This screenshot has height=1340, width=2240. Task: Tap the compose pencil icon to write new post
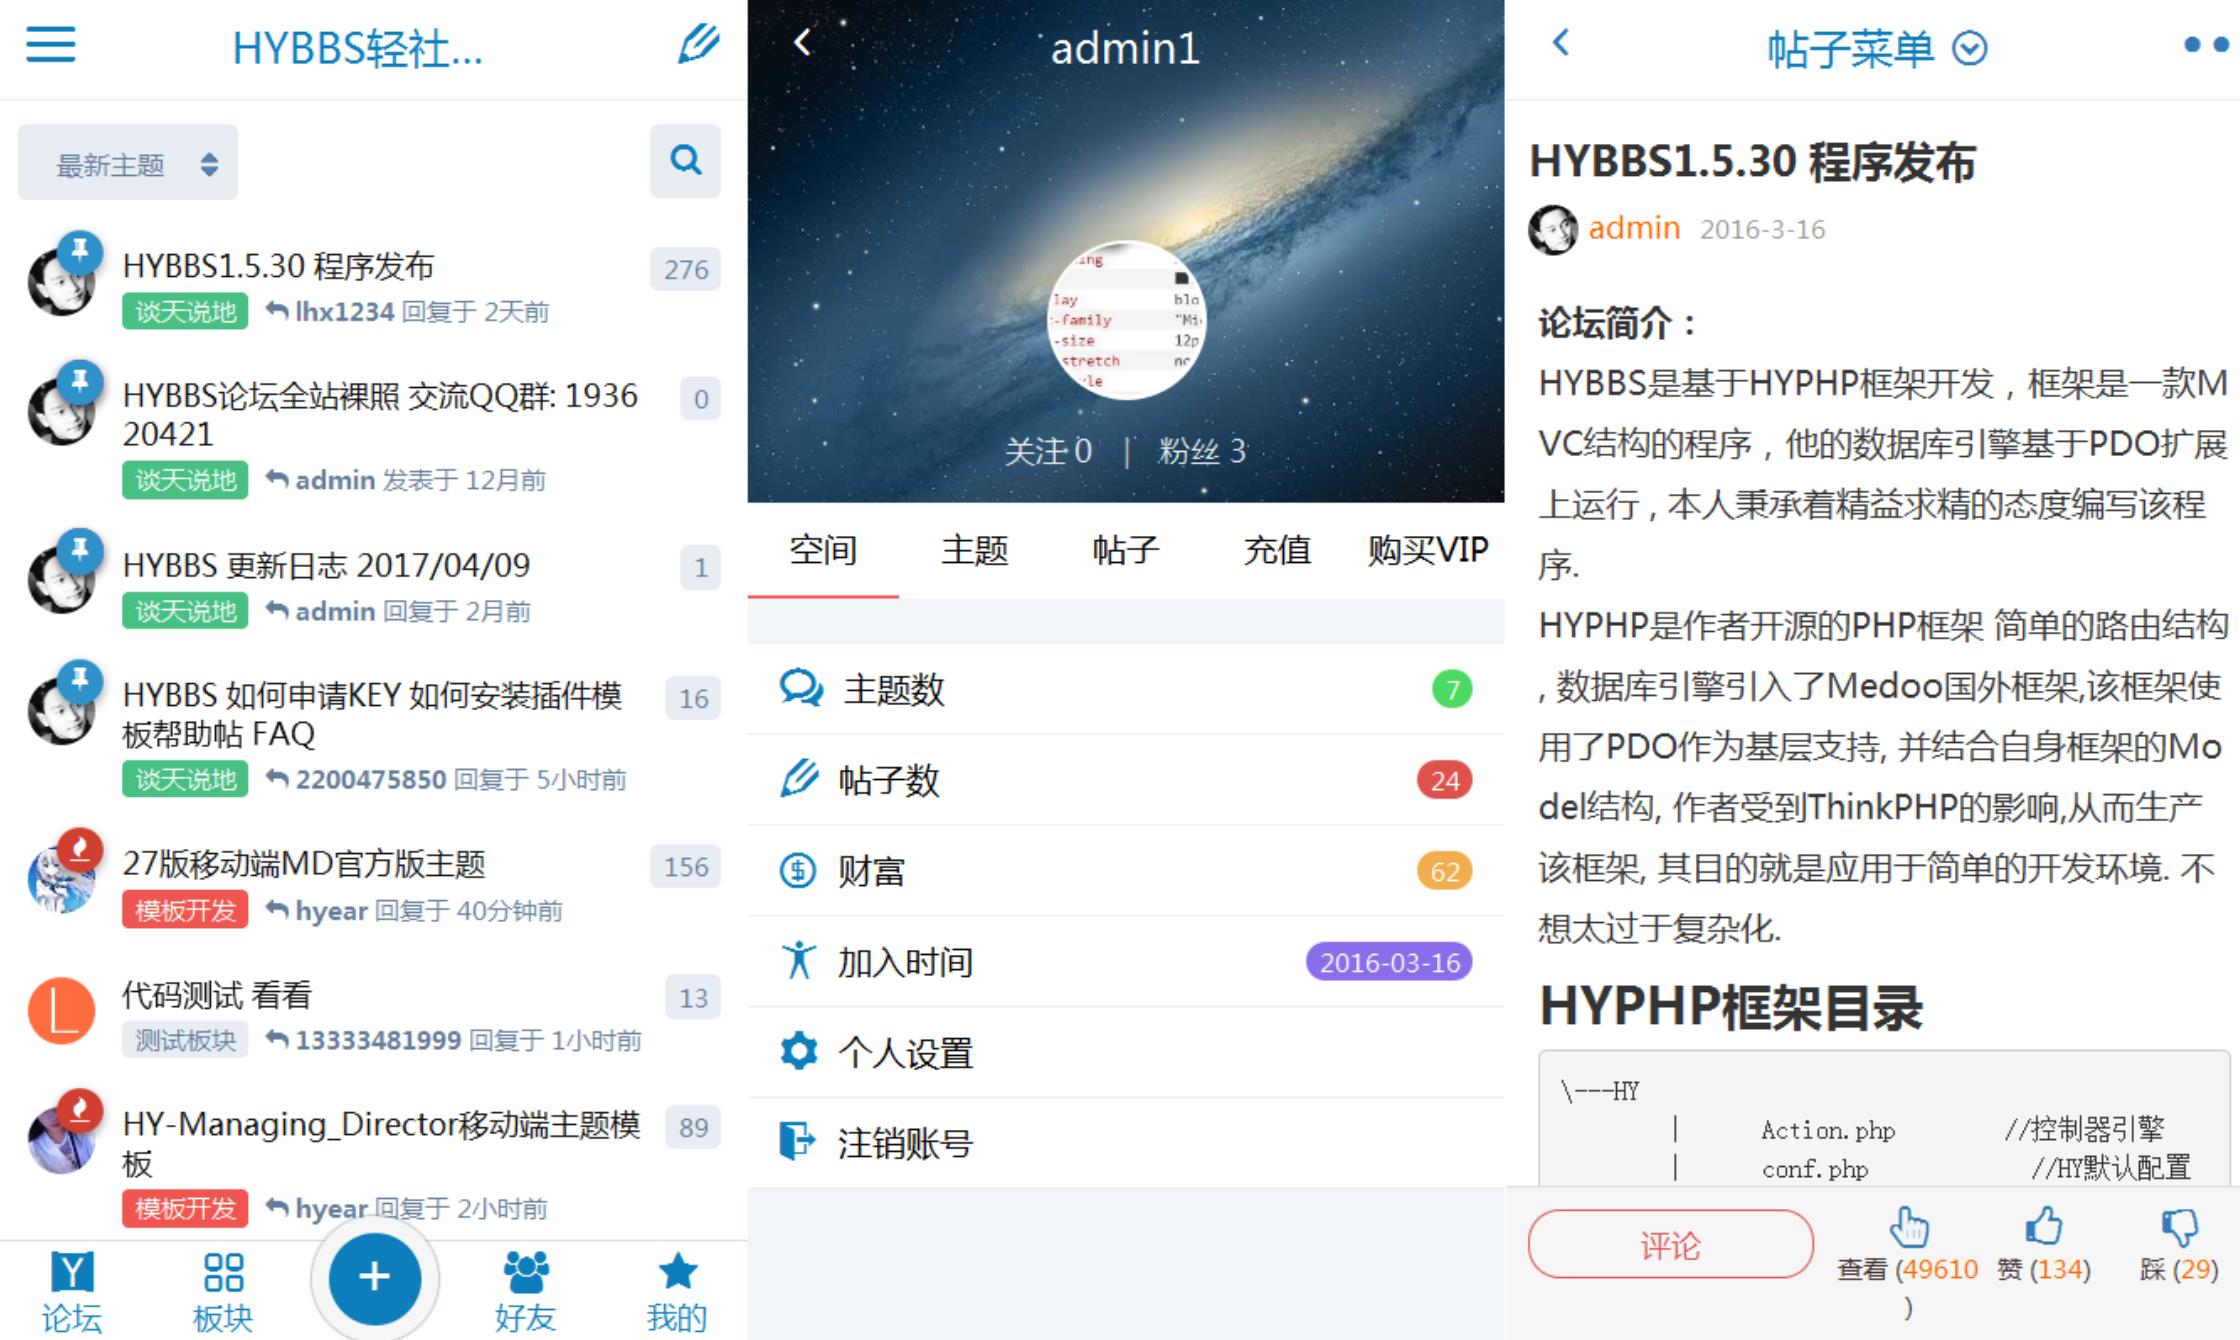point(700,45)
